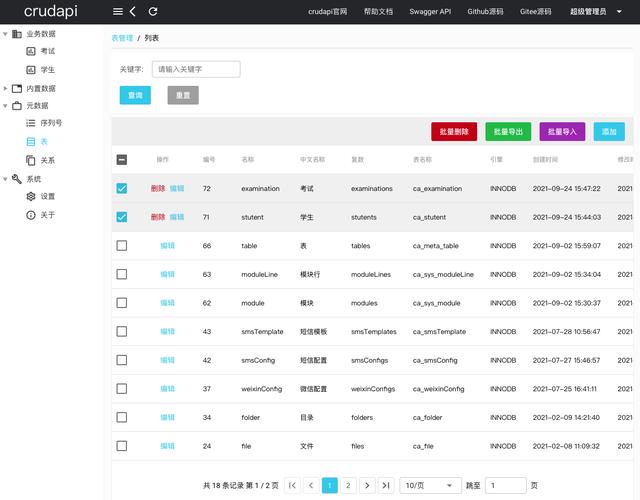The width and height of the screenshot is (640, 500).
Task: Click the weixinConfigs plural cell
Action: [x=373, y=389]
